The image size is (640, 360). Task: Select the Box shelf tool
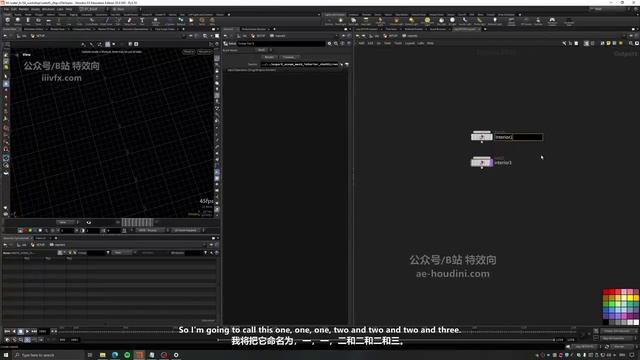coord(7,21)
